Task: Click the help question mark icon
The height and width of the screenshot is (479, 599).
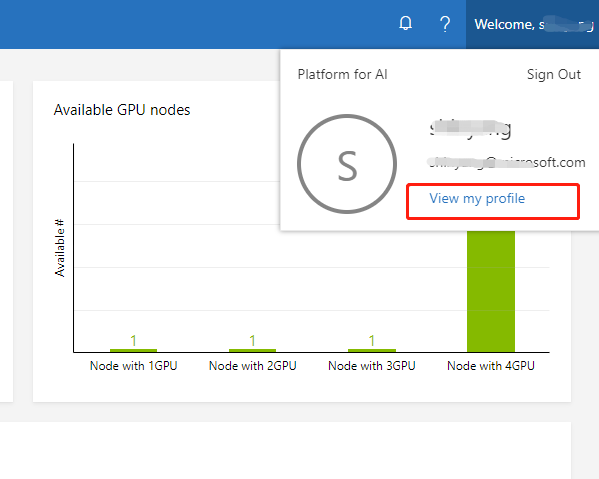Action: pyautogui.click(x=445, y=24)
